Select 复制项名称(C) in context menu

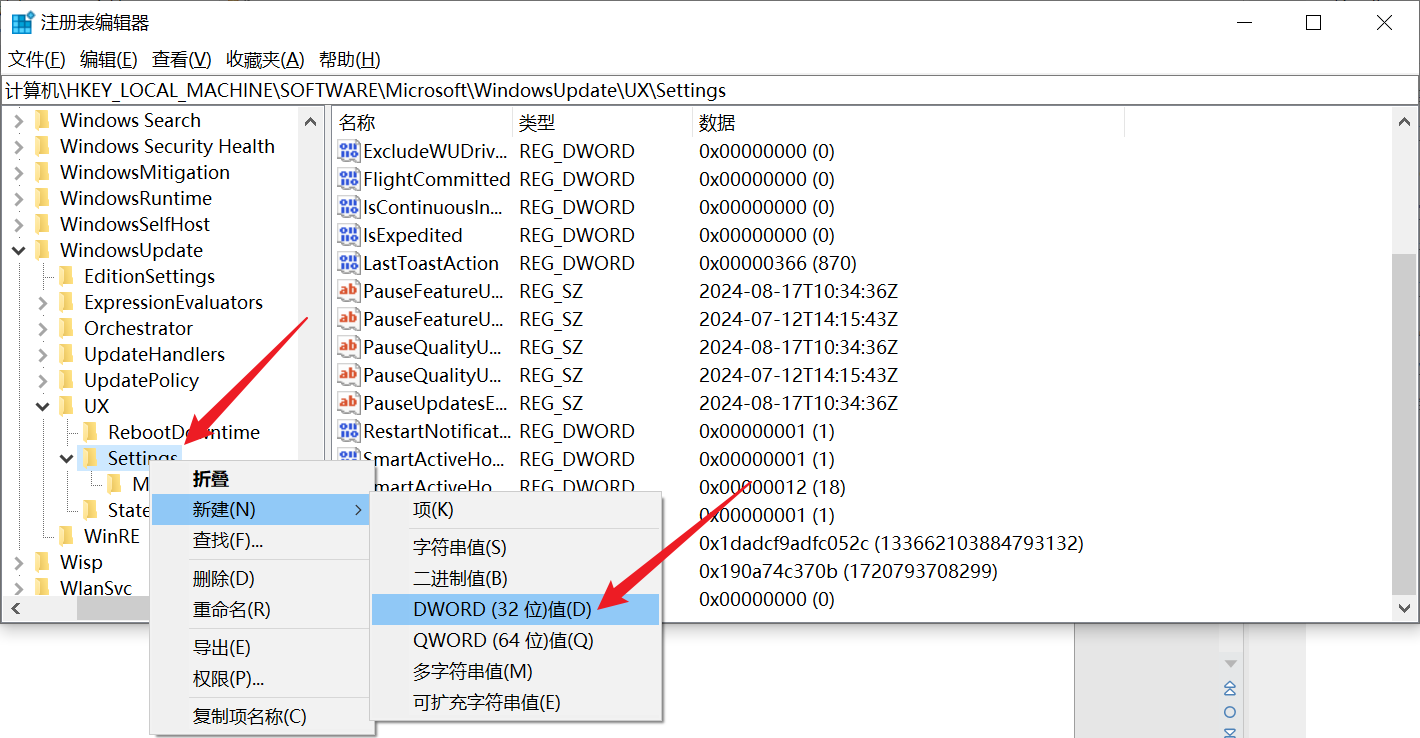coord(261,717)
